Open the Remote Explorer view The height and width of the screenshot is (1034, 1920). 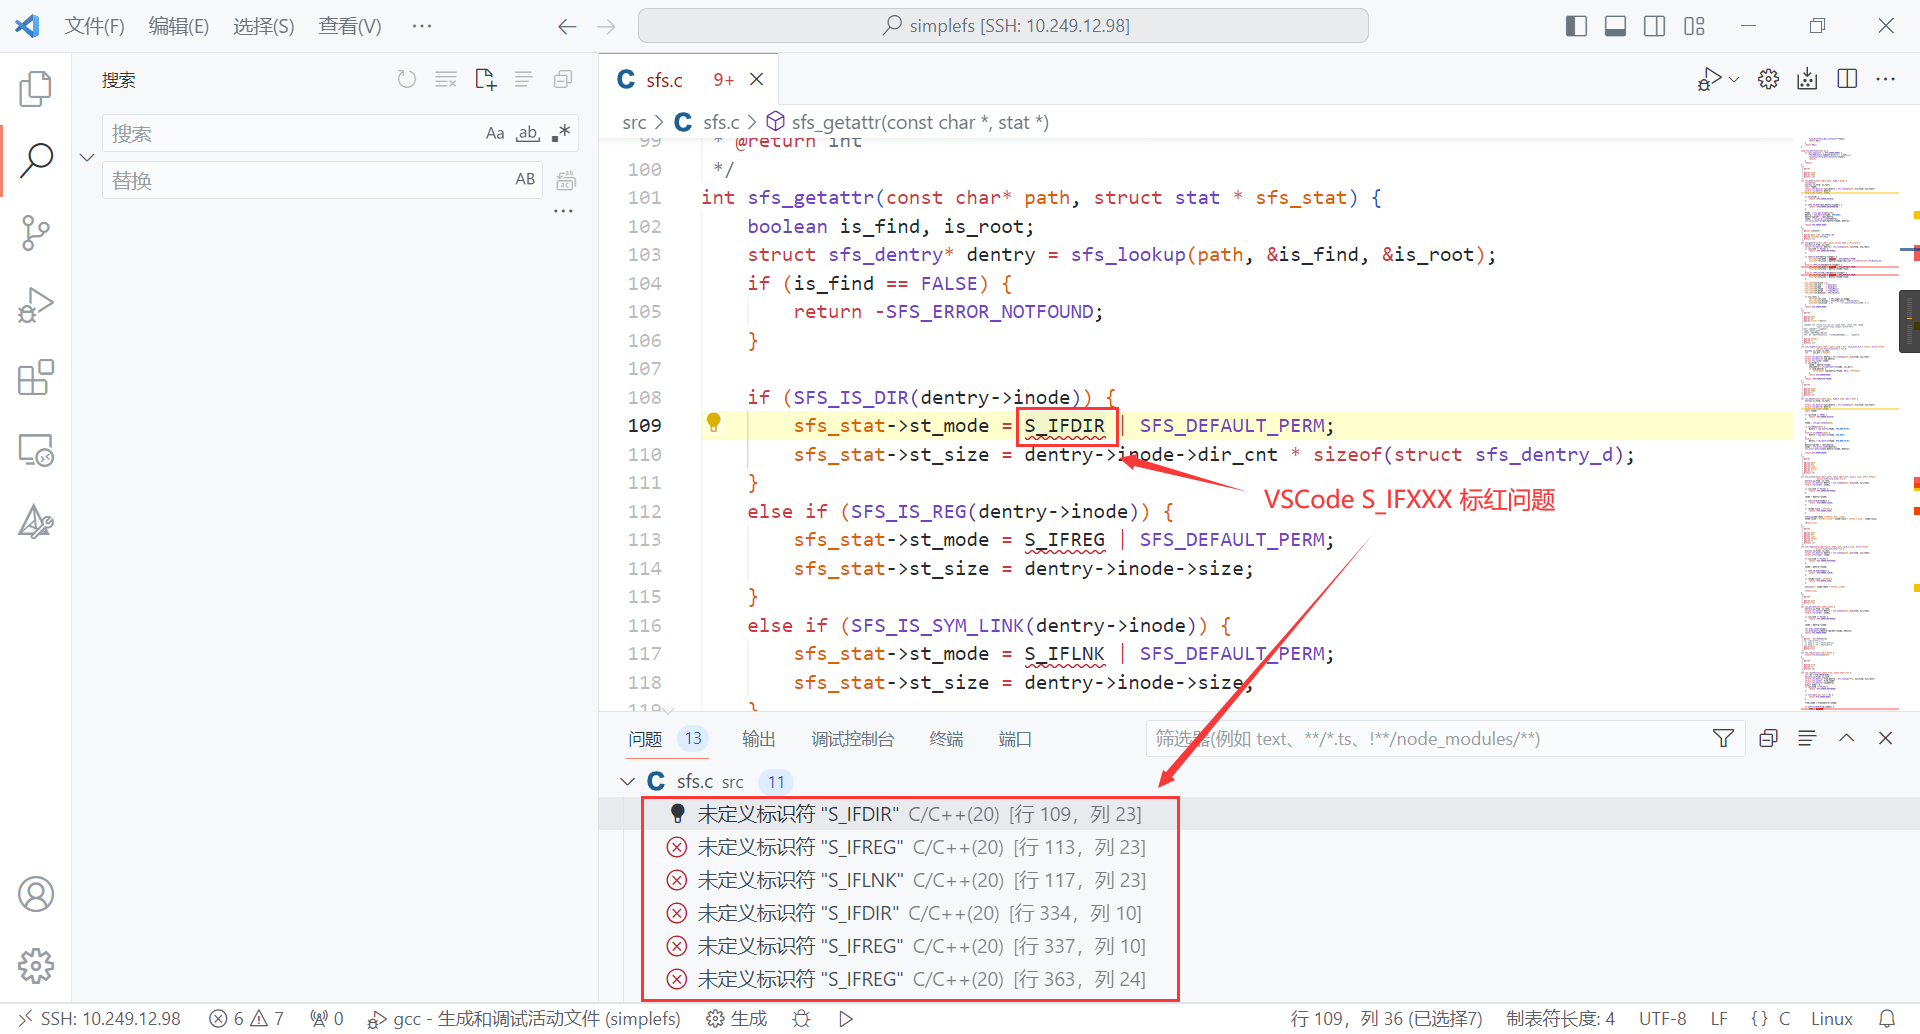coord(36,451)
